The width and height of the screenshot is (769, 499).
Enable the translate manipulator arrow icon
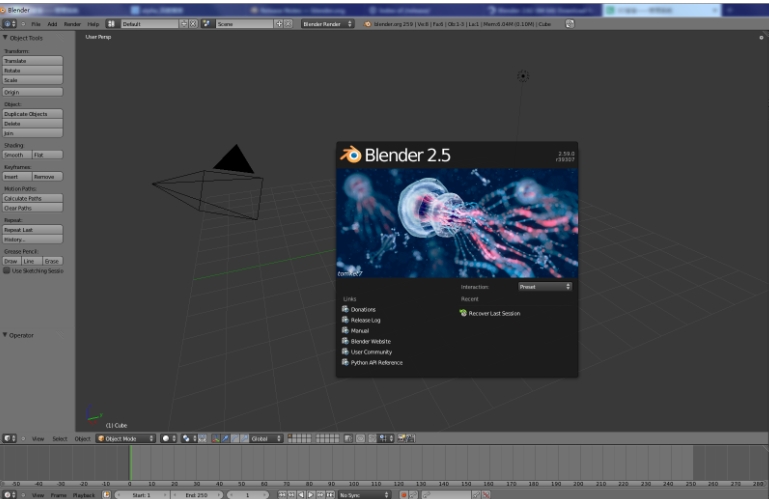pos(225,438)
